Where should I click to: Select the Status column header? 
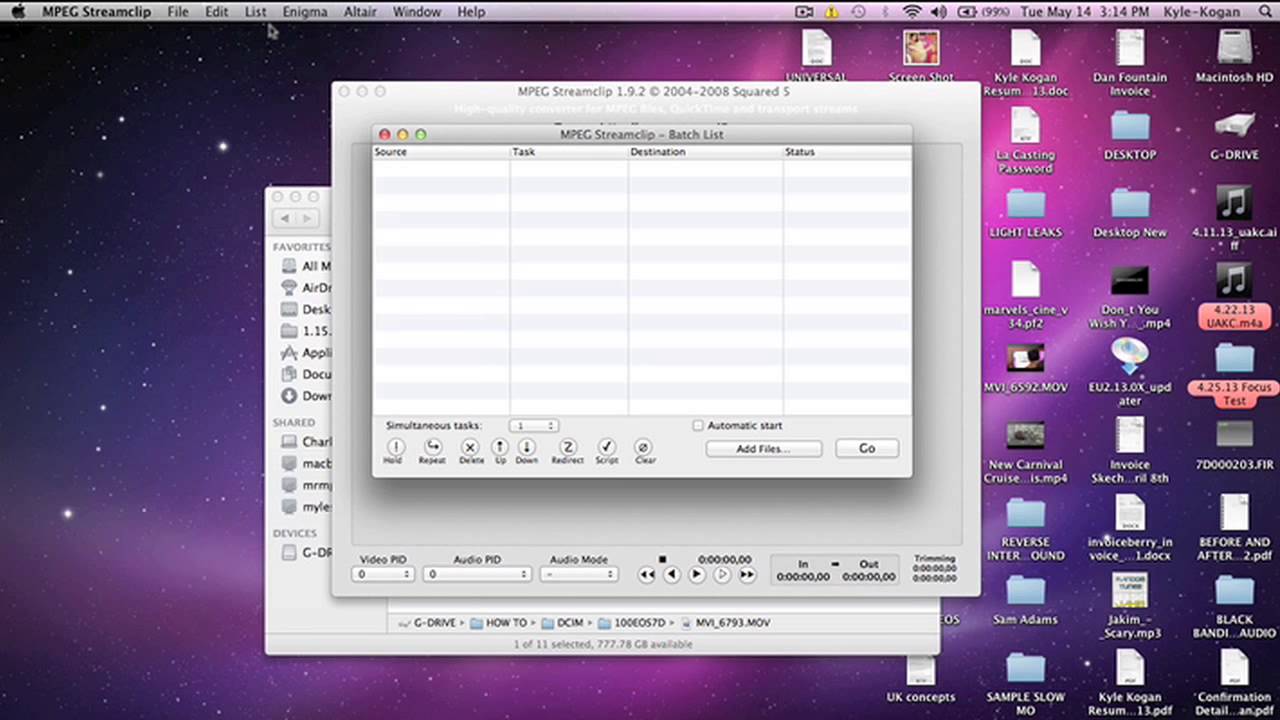(x=847, y=152)
